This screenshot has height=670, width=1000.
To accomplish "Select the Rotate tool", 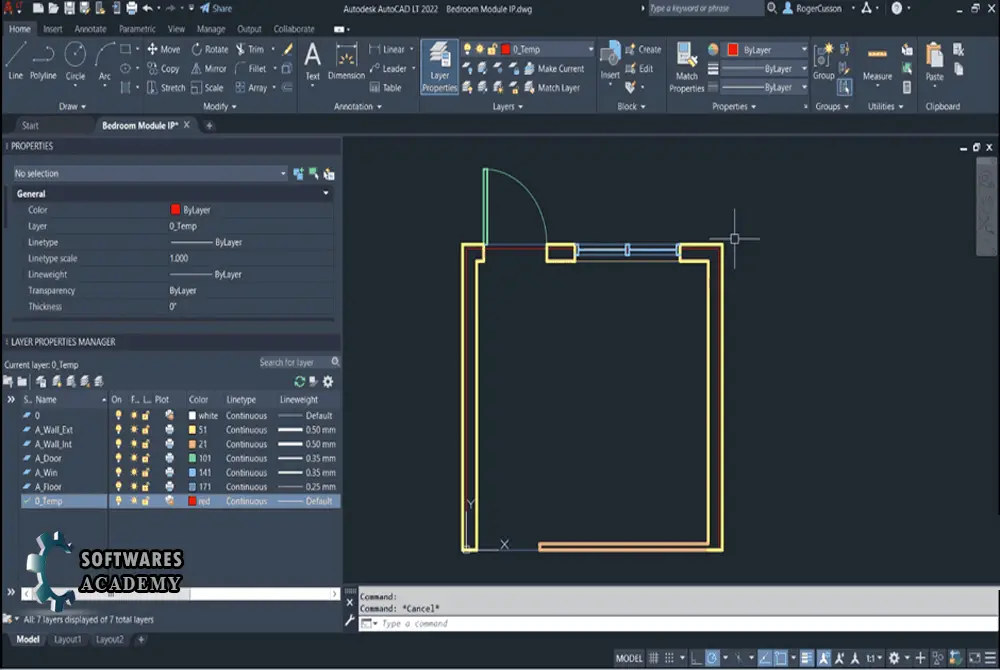I will tap(210, 49).
